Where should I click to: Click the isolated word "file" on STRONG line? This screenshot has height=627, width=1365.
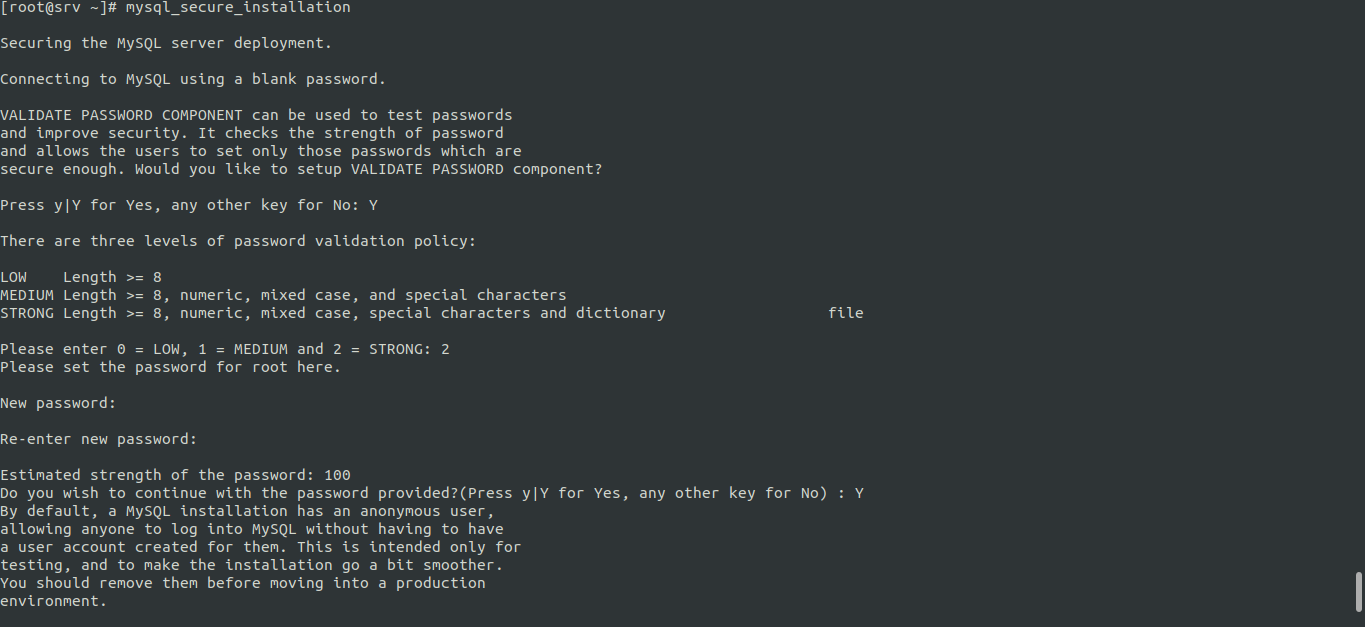click(845, 313)
